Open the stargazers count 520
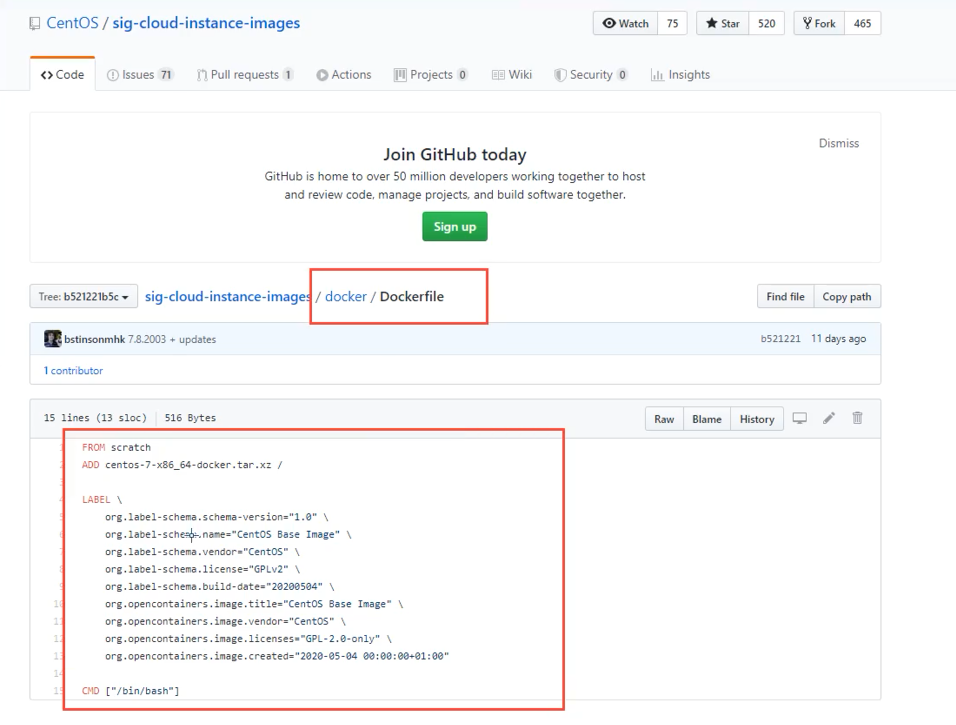The width and height of the screenshot is (956, 725). pos(766,23)
